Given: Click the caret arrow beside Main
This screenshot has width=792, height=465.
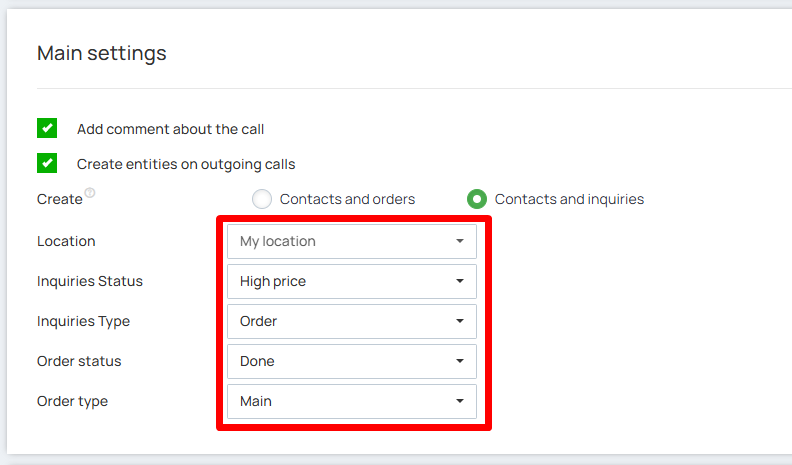Looking at the screenshot, I should coord(459,401).
